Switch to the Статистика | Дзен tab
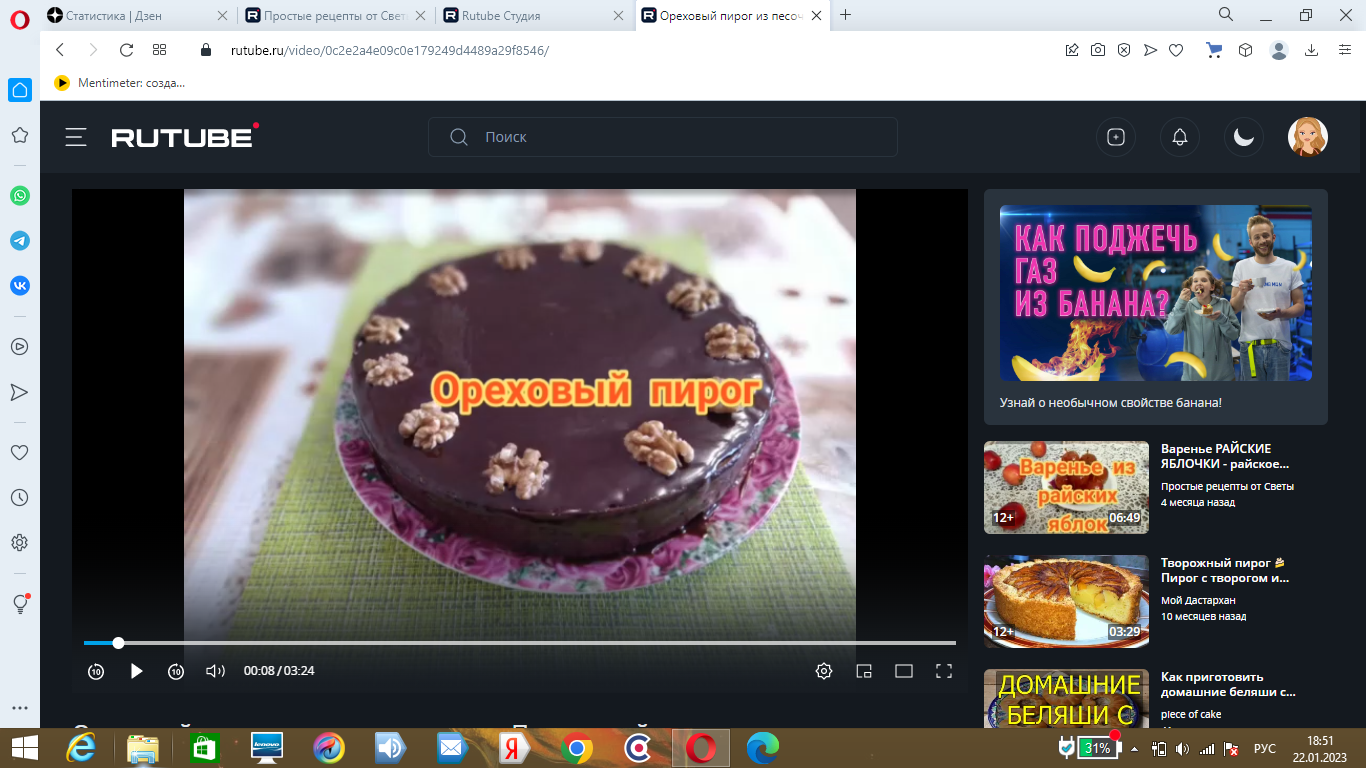The height and width of the screenshot is (768, 1366). 138,15
